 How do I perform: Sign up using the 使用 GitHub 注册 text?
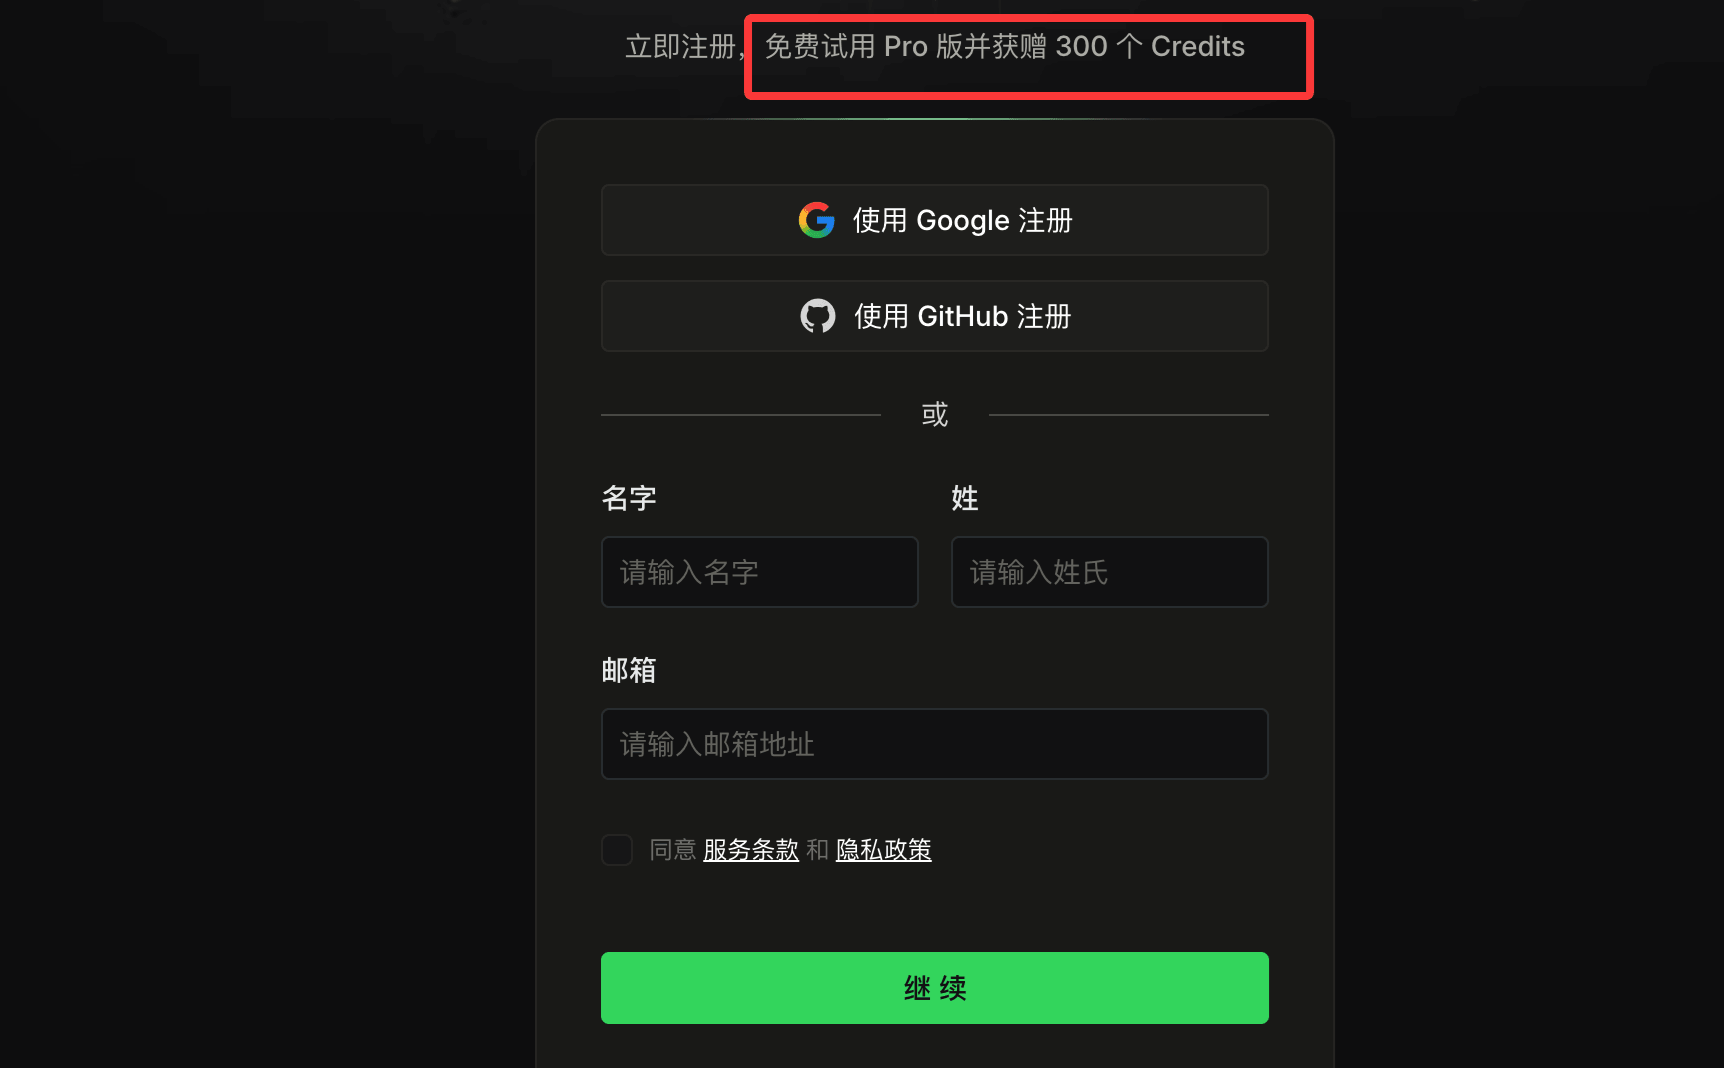click(x=962, y=316)
